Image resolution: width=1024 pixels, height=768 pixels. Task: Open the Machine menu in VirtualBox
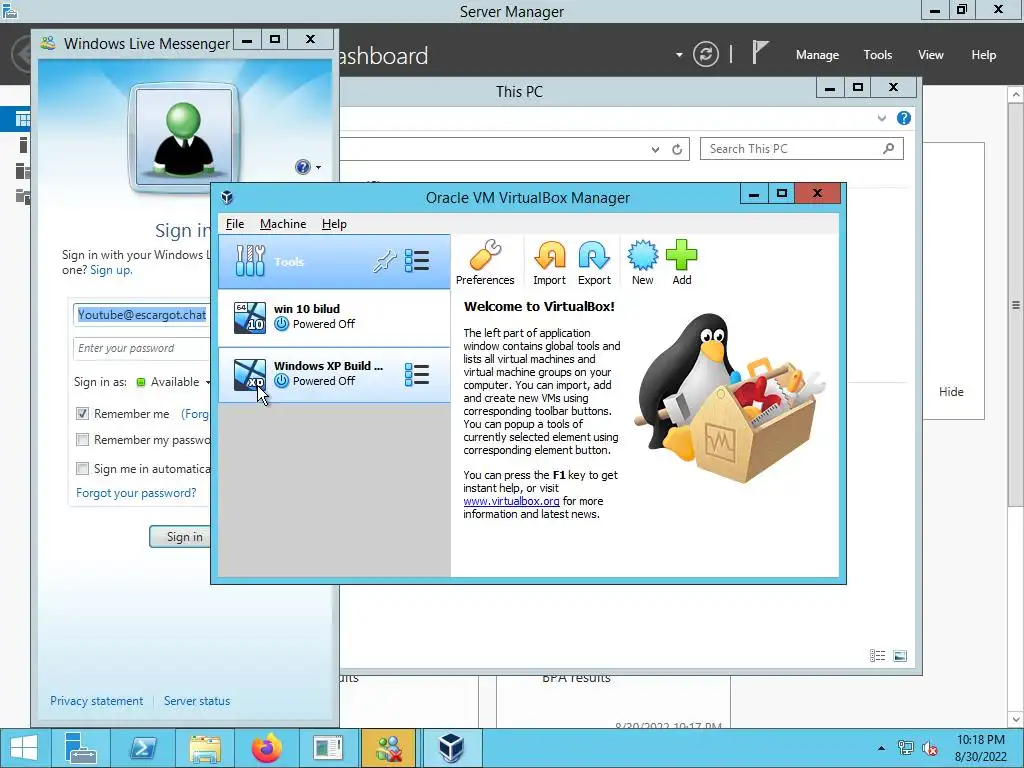click(283, 224)
